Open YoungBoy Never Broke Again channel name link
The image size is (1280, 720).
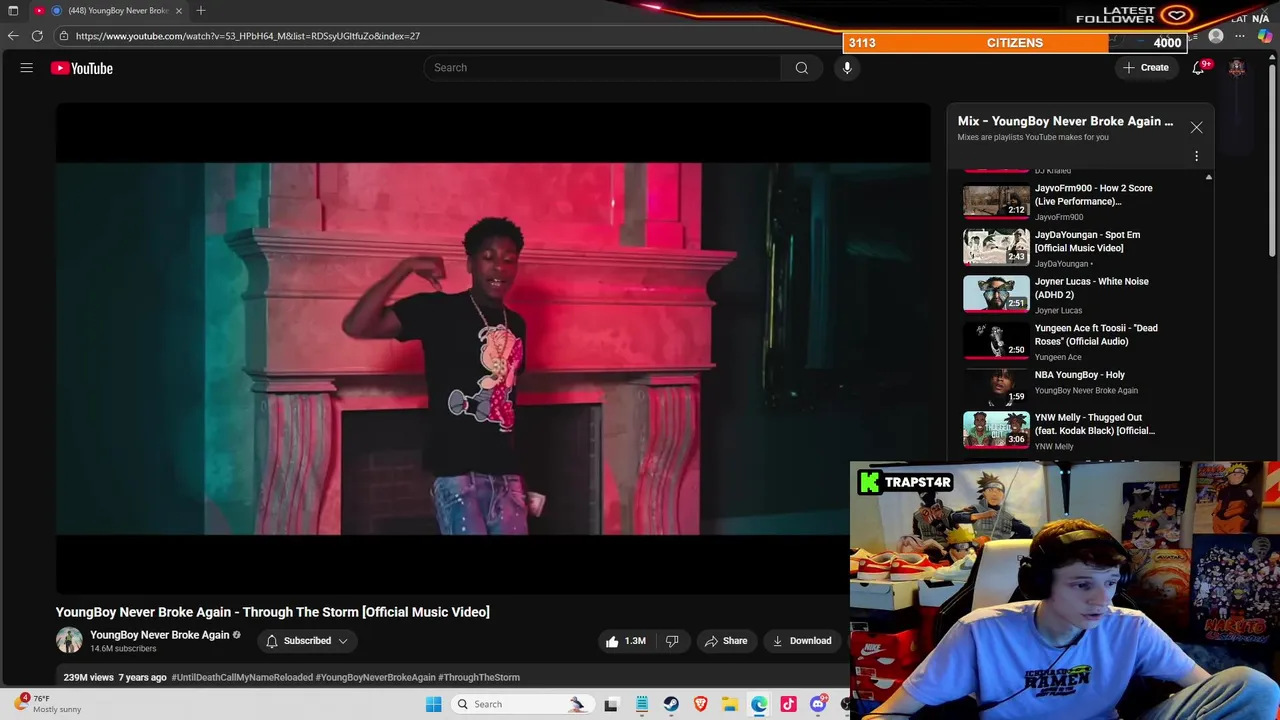pyautogui.click(x=160, y=635)
